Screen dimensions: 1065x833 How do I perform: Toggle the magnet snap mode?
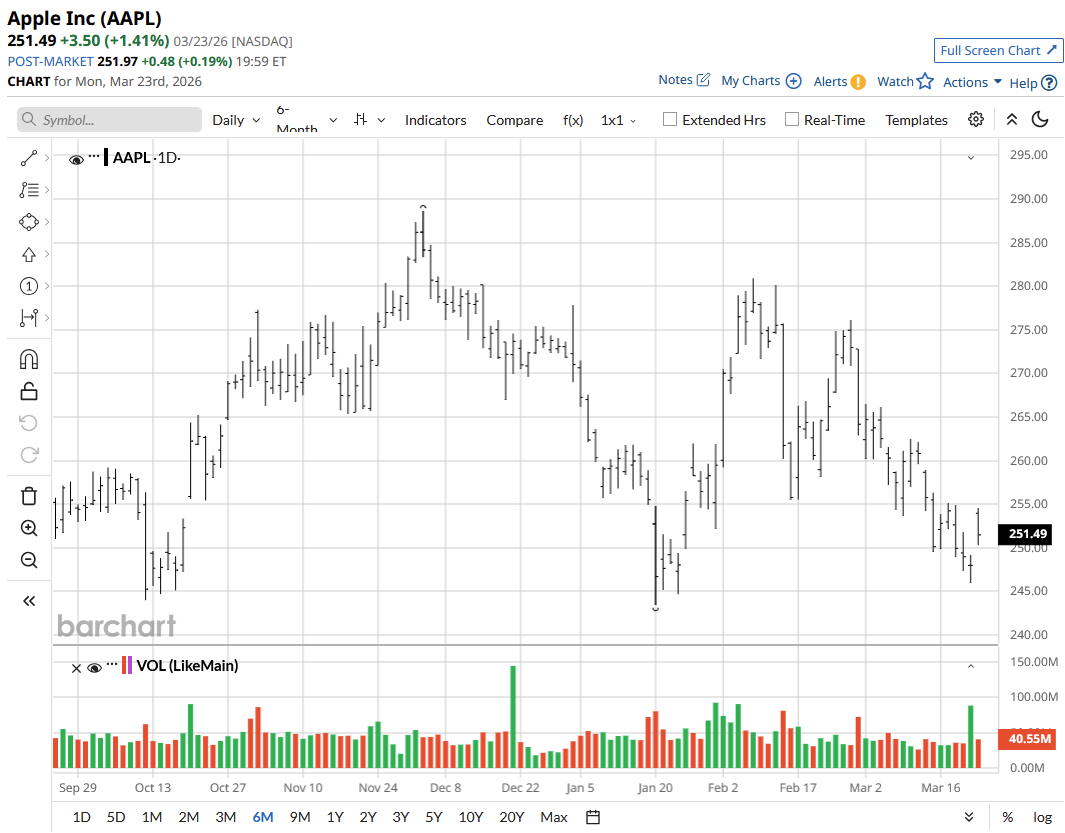click(x=29, y=359)
